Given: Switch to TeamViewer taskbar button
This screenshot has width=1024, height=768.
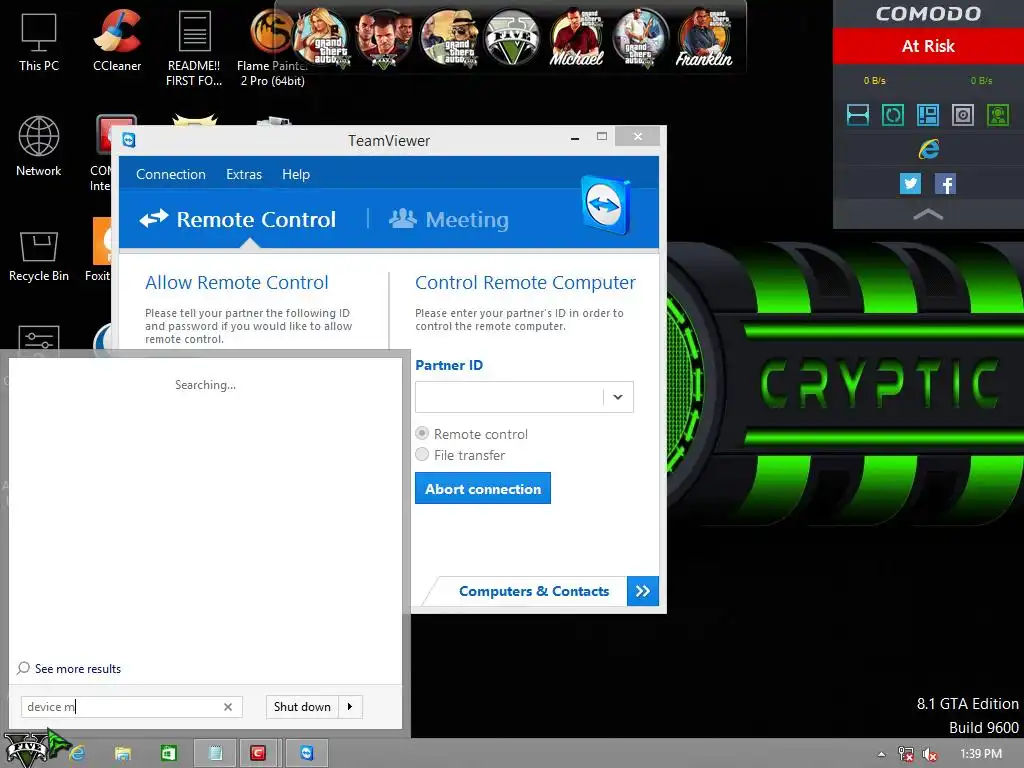Looking at the screenshot, I should point(307,754).
